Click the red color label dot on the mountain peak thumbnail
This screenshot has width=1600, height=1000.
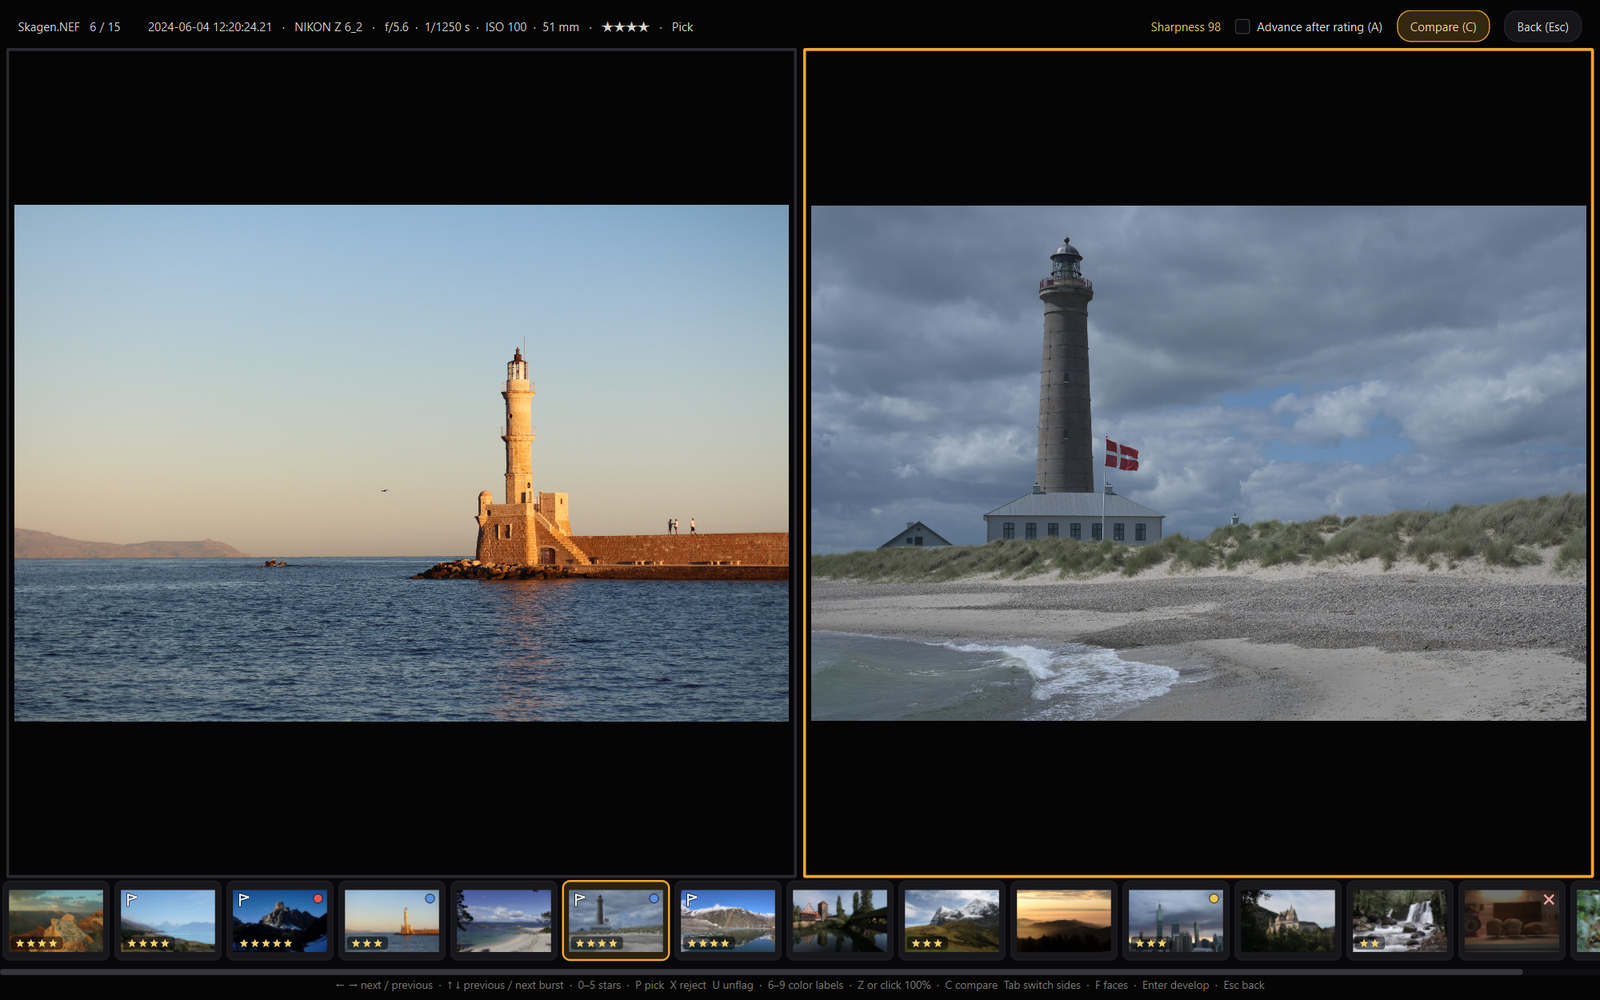point(318,899)
